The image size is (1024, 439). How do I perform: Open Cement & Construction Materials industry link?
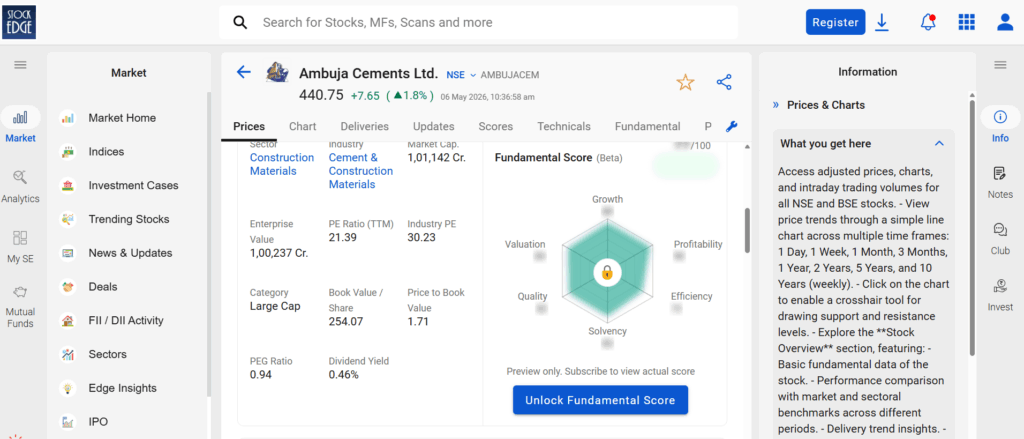tap(361, 171)
